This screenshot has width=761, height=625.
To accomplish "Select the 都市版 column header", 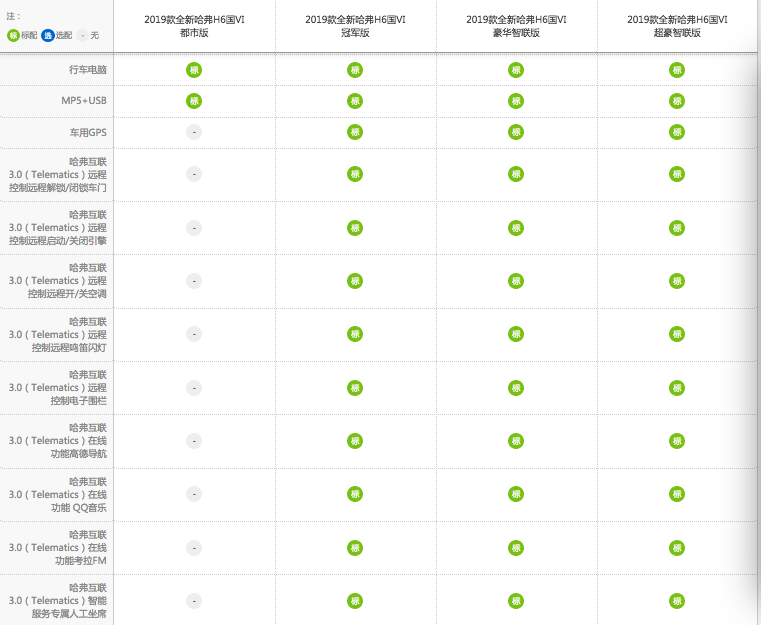I will click(x=194, y=26).
